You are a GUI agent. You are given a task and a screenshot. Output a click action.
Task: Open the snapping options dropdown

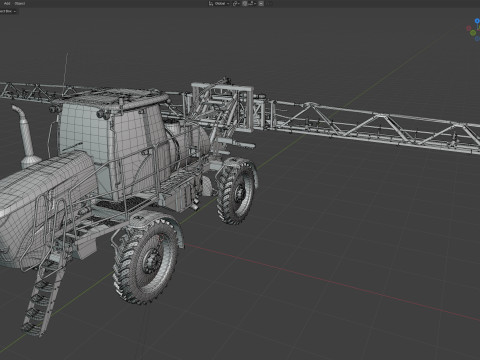[x=252, y=3]
